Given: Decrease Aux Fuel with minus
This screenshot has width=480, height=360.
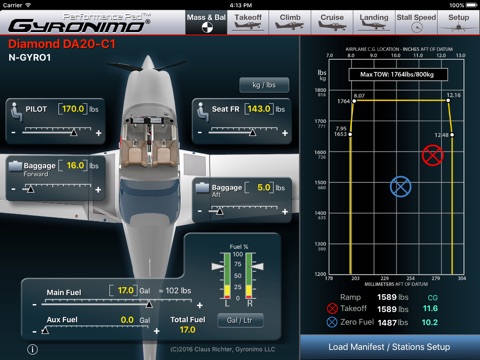Looking at the screenshot, I should (x=35, y=332).
